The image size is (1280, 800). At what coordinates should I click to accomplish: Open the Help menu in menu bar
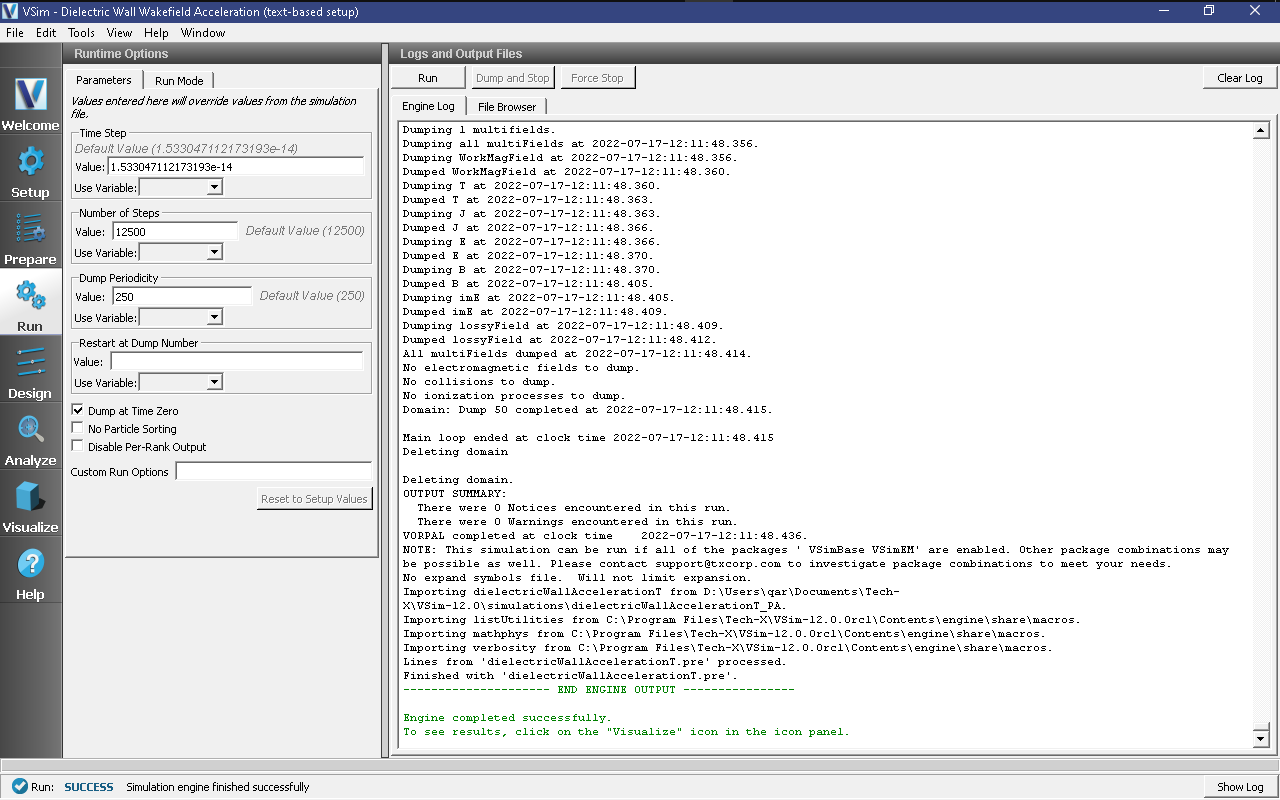tap(156, 33)
